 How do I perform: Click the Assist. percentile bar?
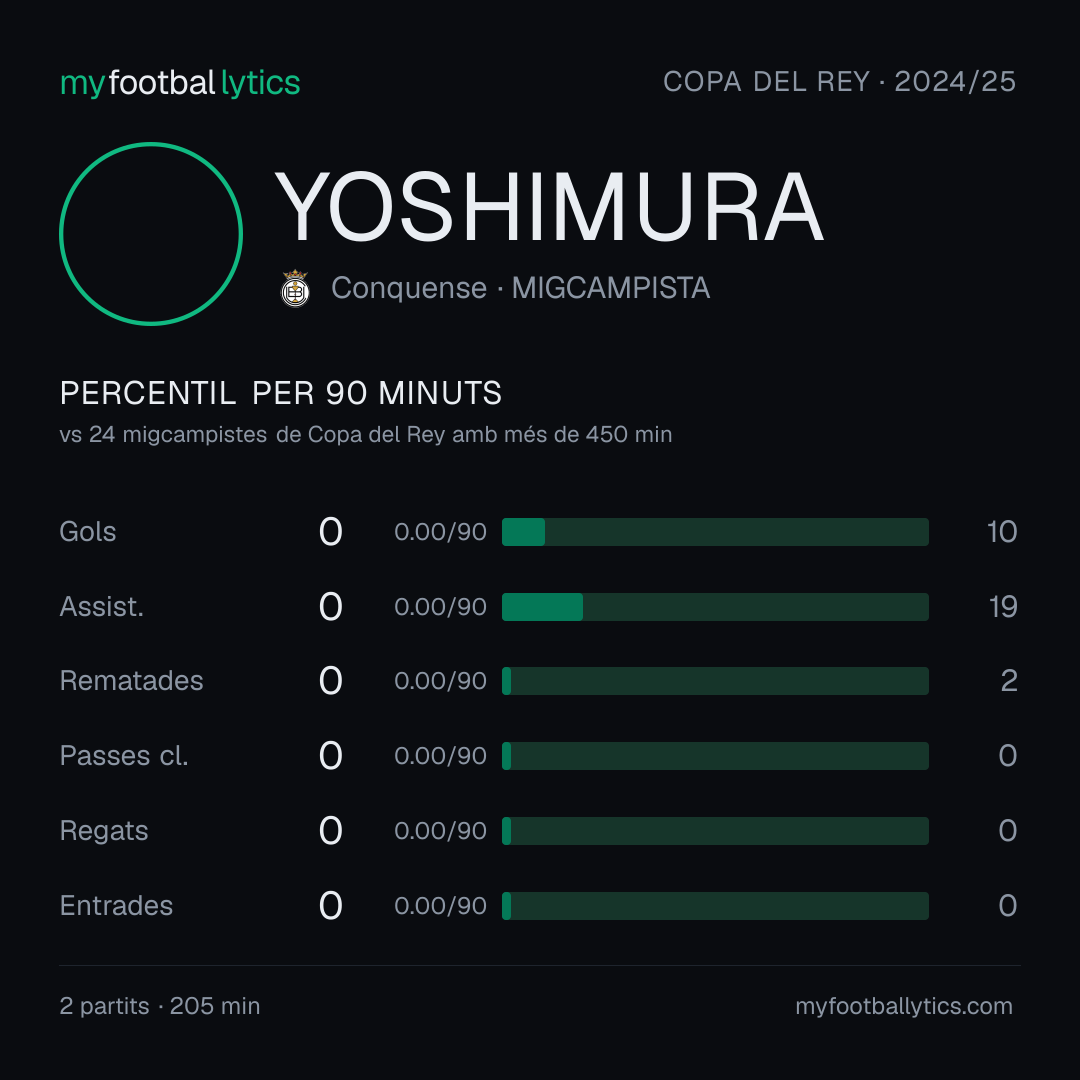(715, 607)
